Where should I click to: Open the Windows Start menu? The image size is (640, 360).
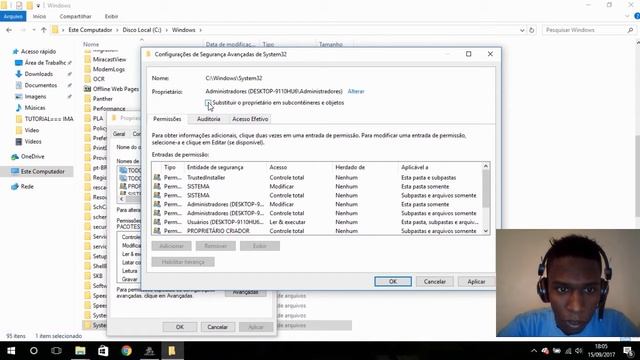coord(11,351)
